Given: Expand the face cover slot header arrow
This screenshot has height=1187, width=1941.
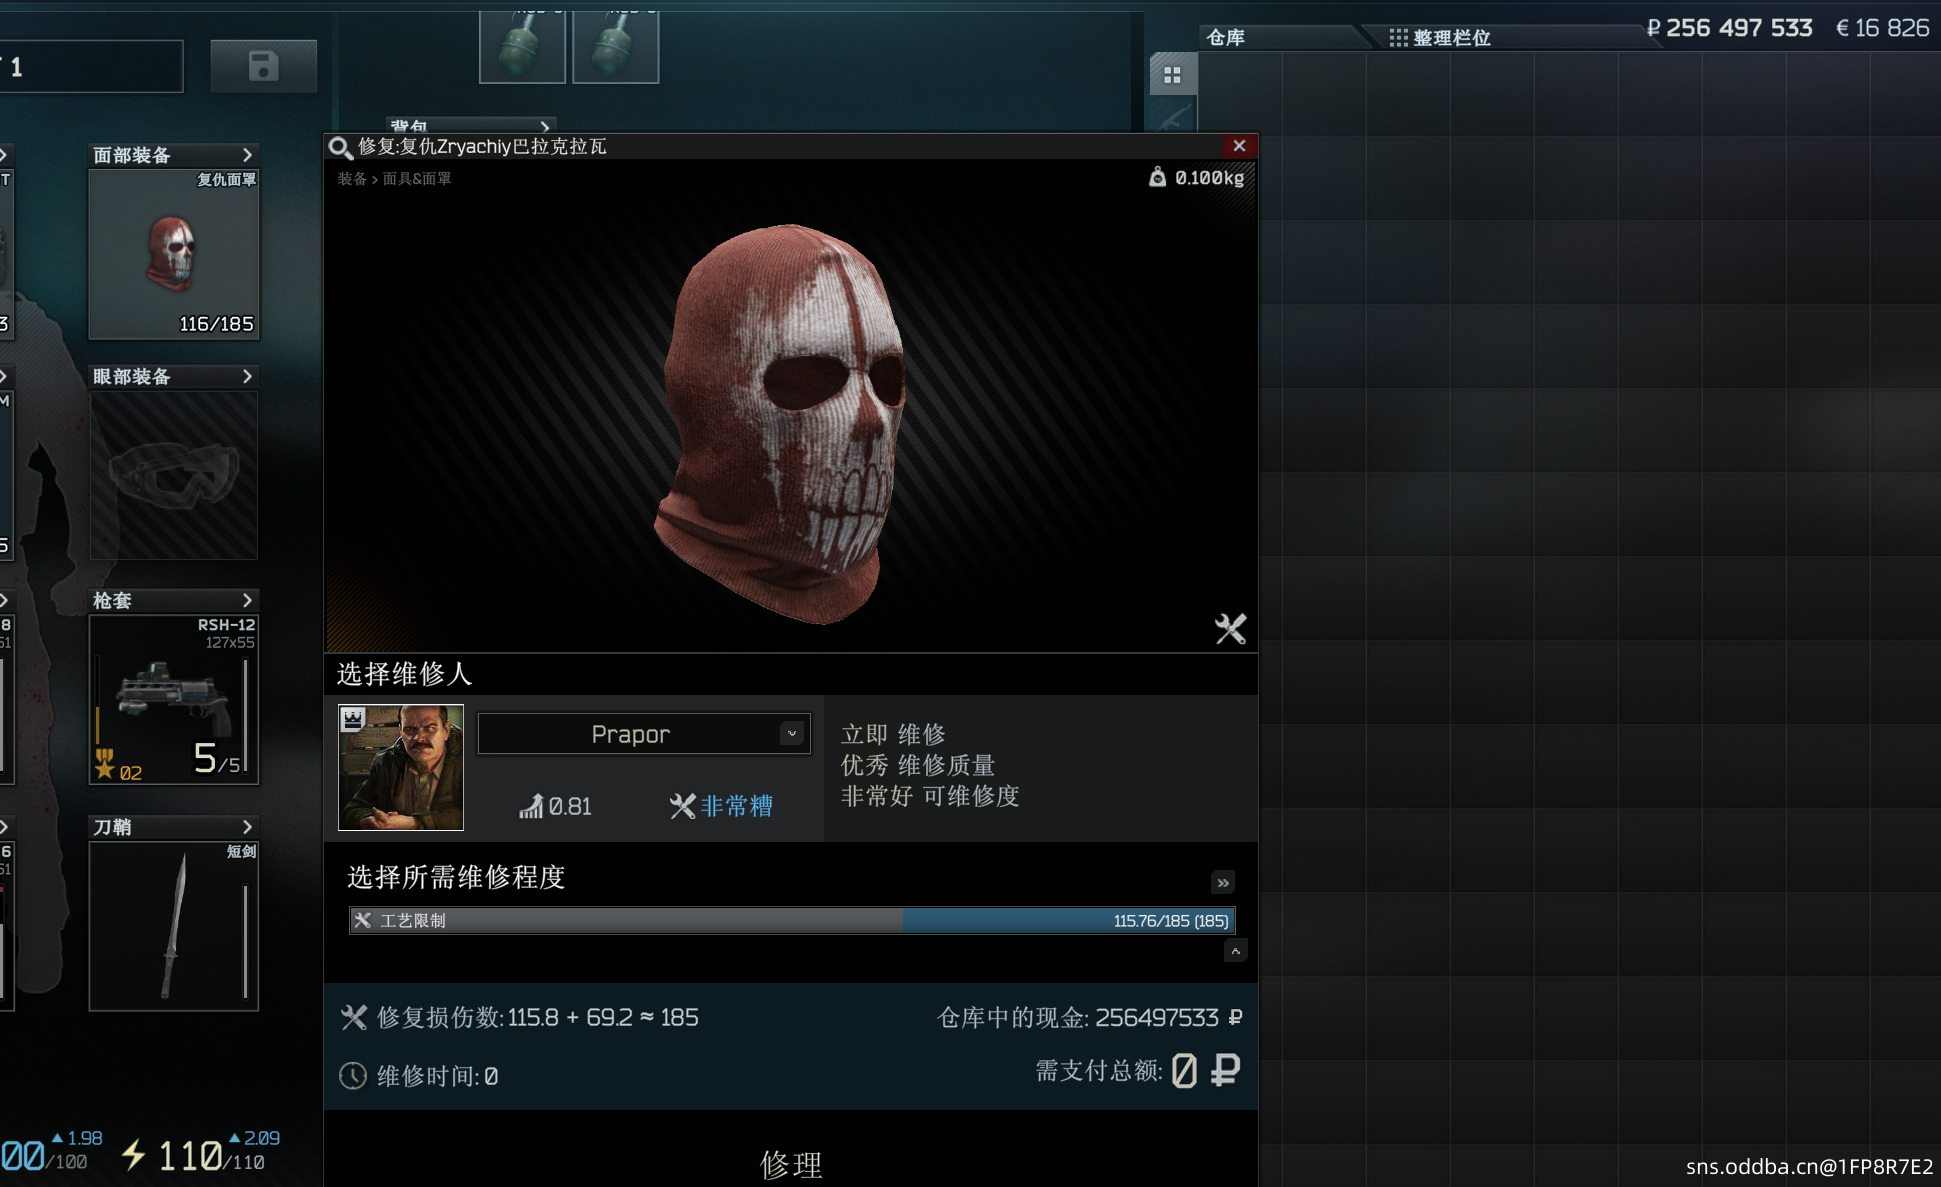Looking at the screenshot, I should click(247, 155).
